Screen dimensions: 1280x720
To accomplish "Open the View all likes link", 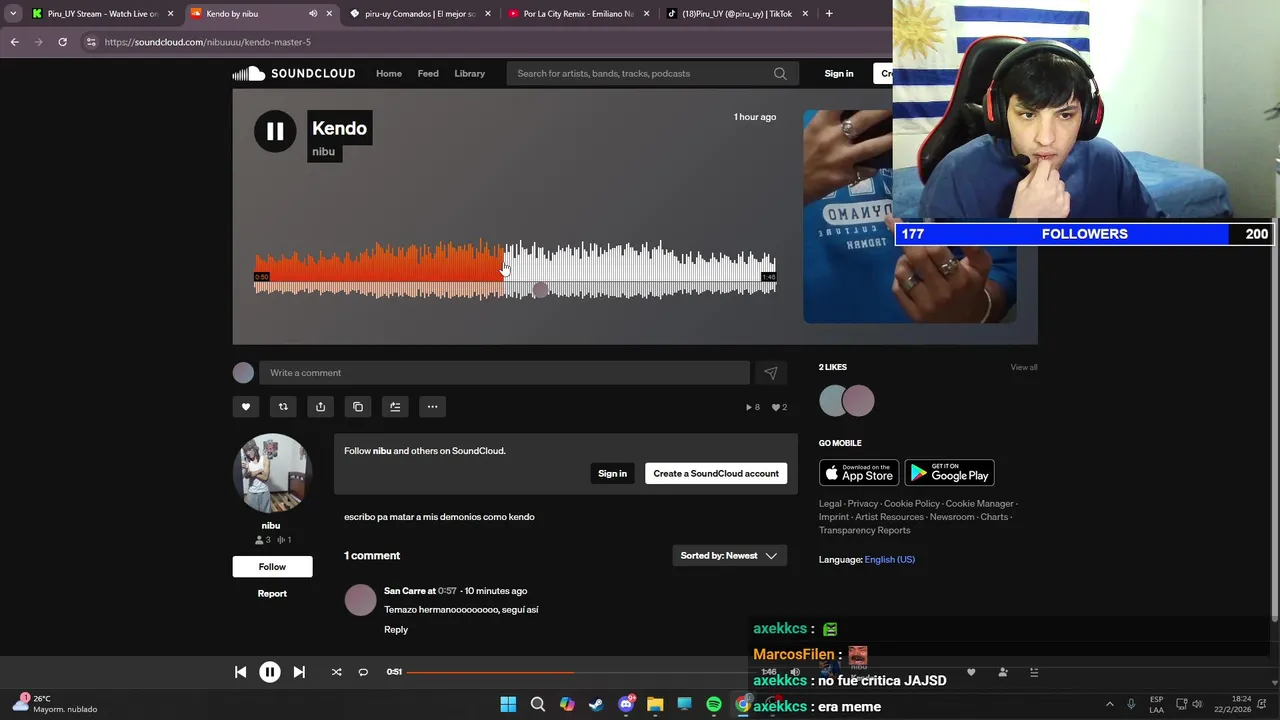I will coord(1024,367).
